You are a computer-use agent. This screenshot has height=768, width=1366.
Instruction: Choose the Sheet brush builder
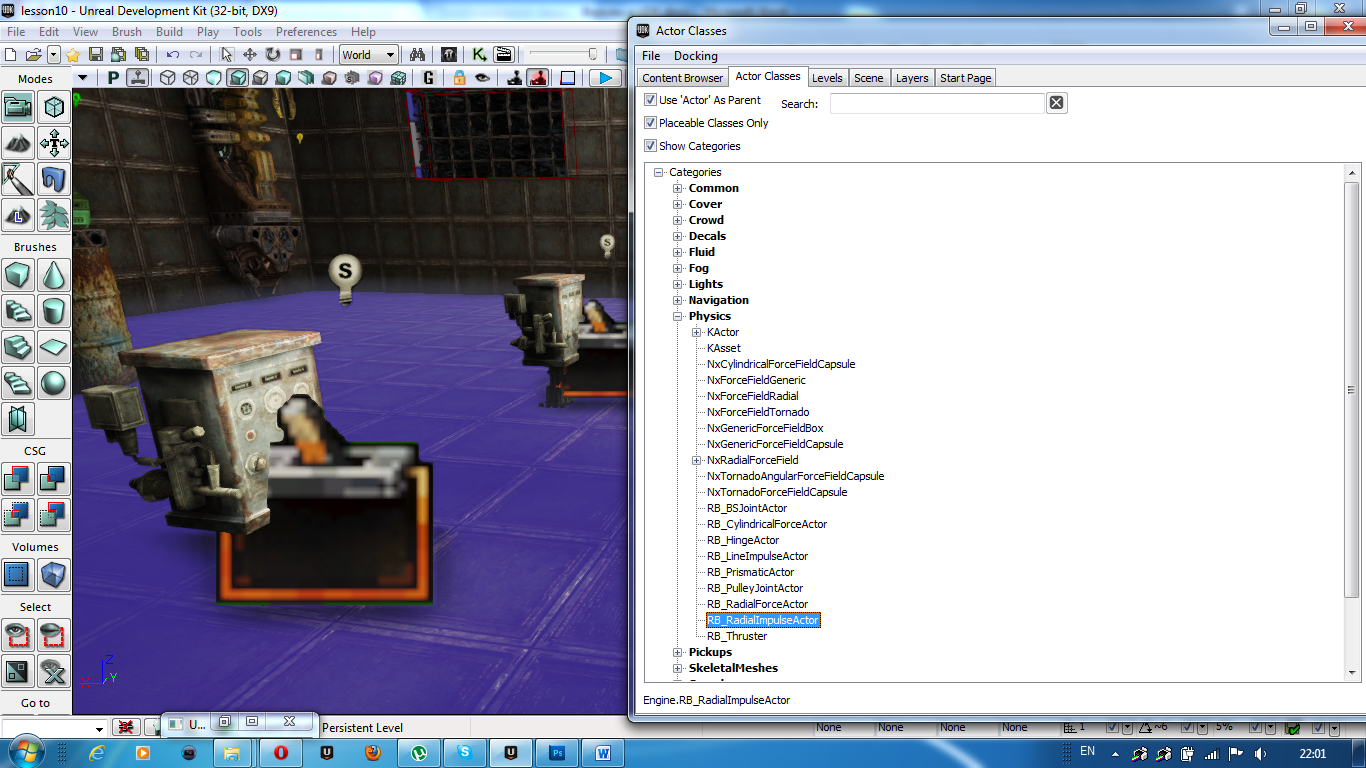[54, 347]
